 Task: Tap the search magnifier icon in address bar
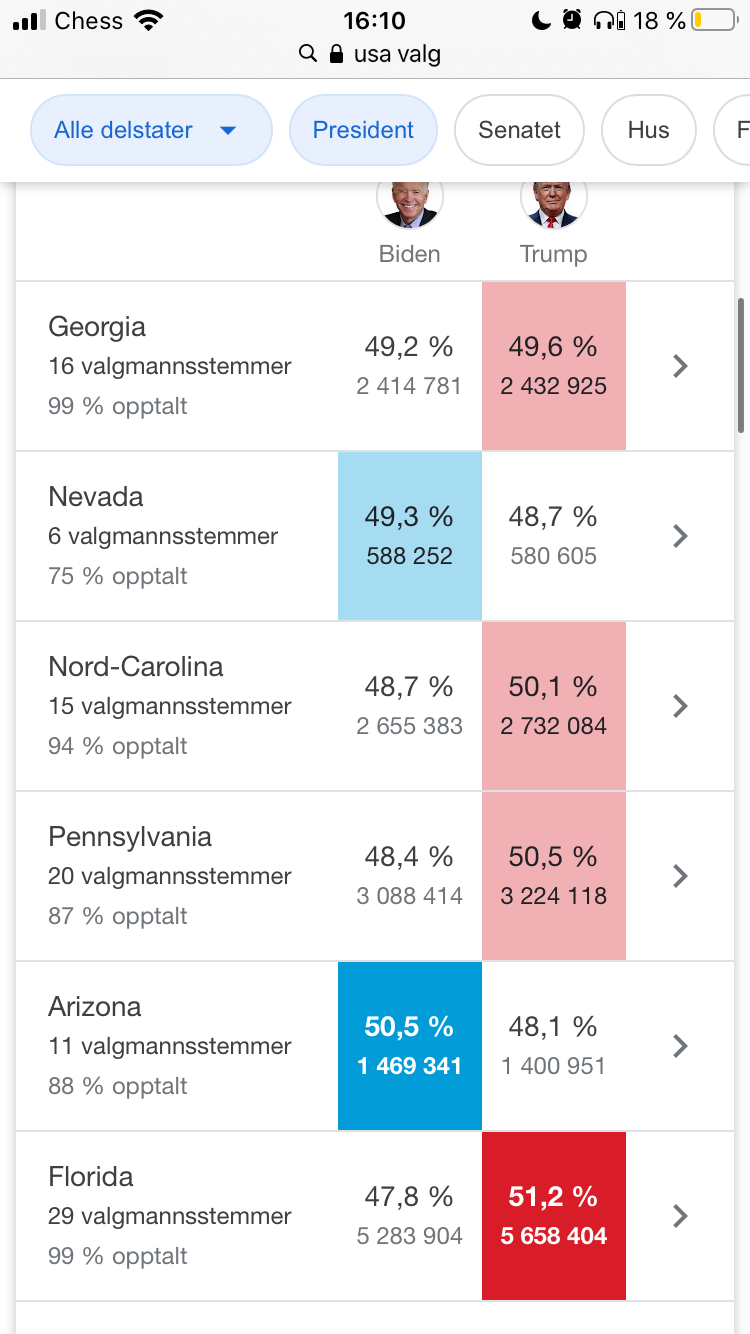308,54
